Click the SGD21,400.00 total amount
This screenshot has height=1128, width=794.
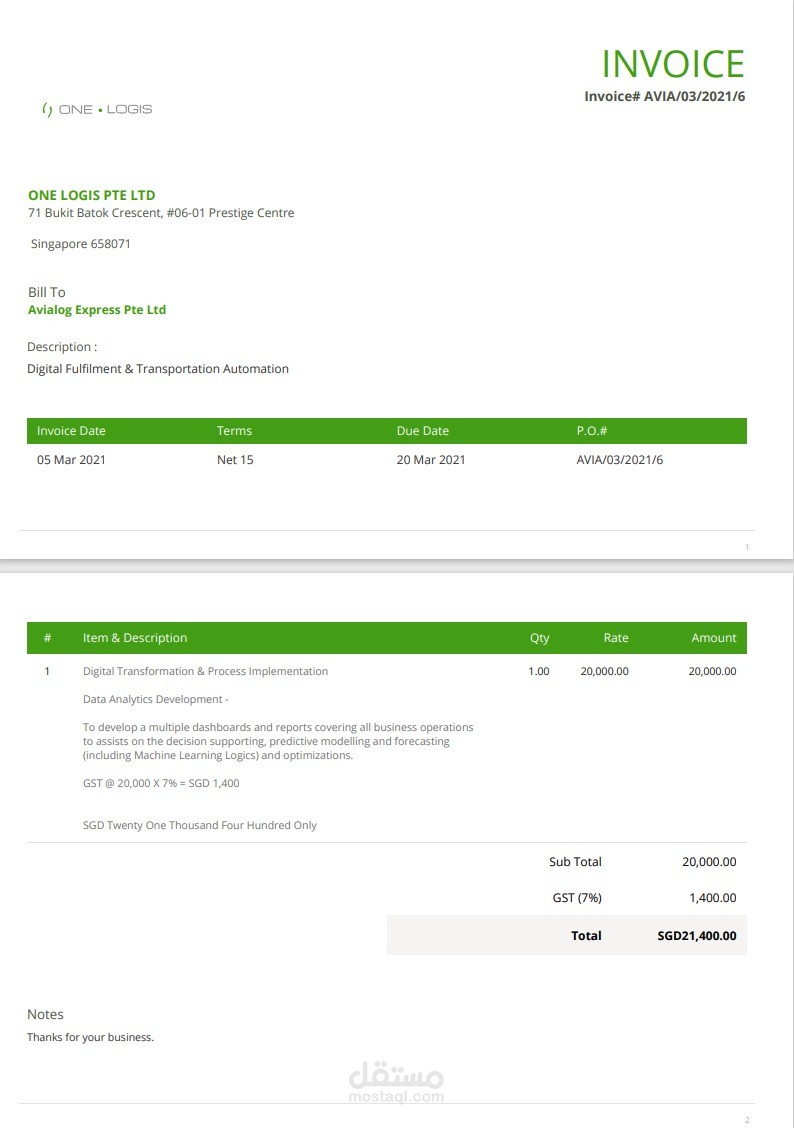pos(696,936)
